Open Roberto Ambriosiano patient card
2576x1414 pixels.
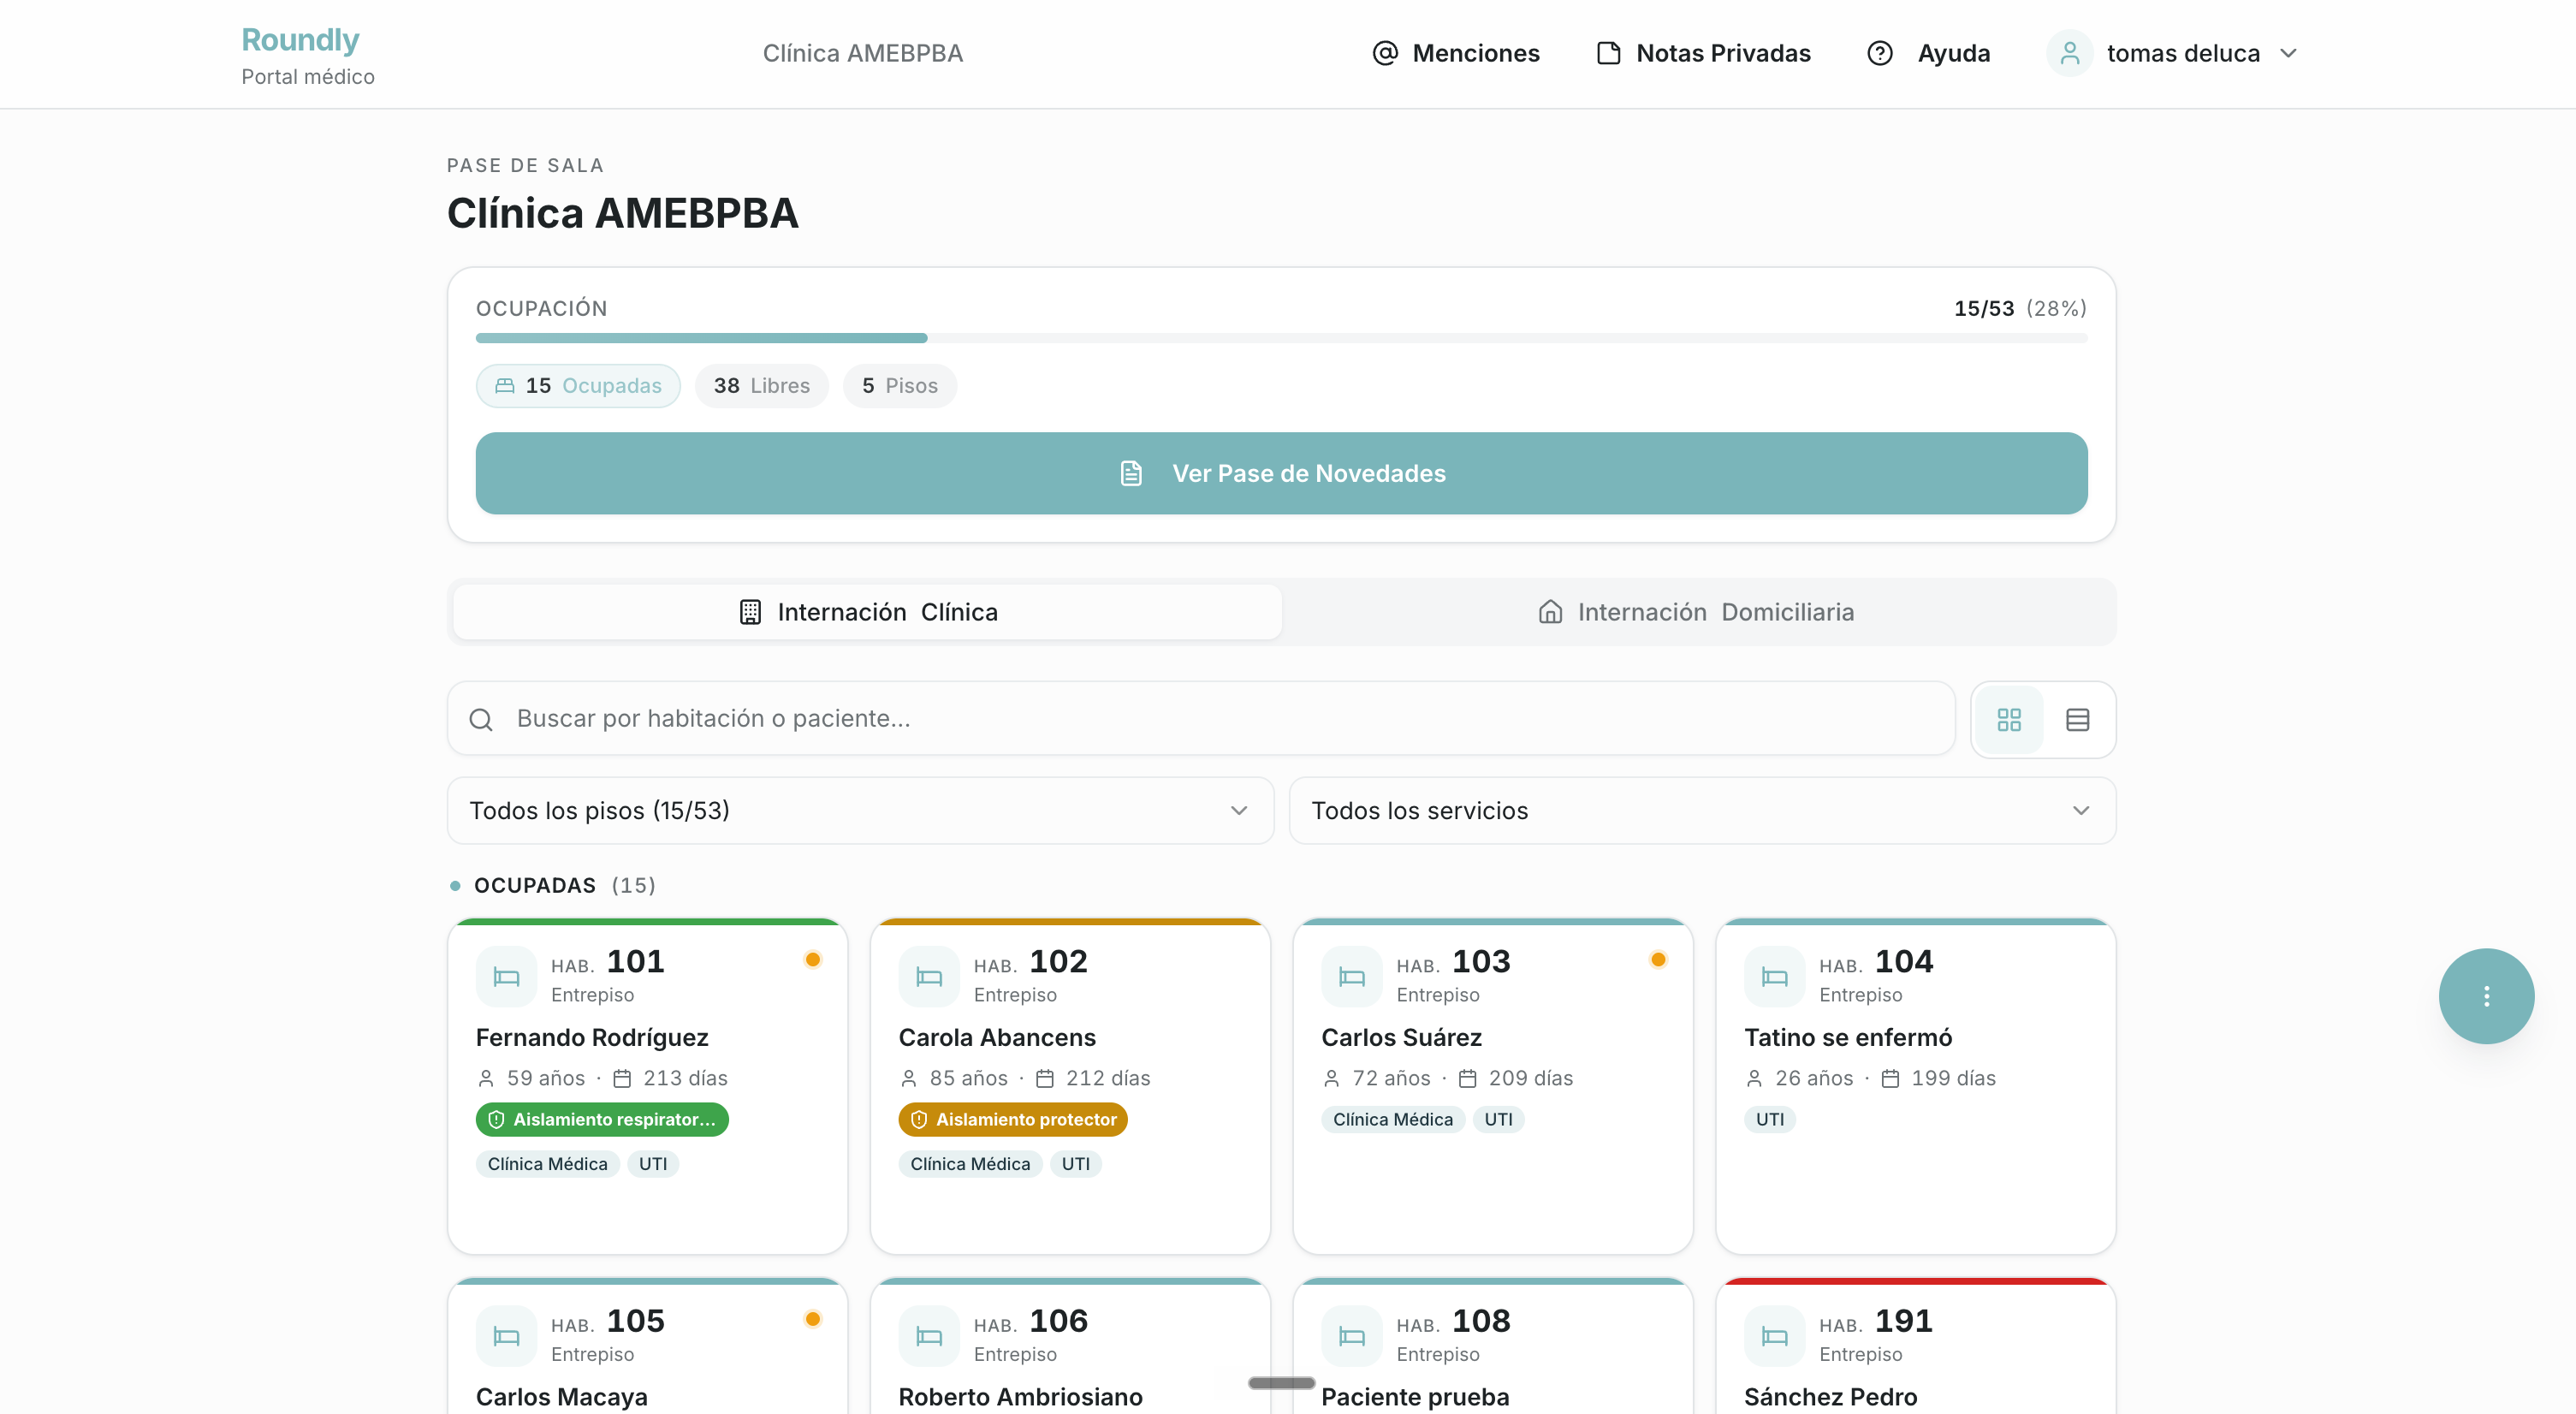1070,1346
